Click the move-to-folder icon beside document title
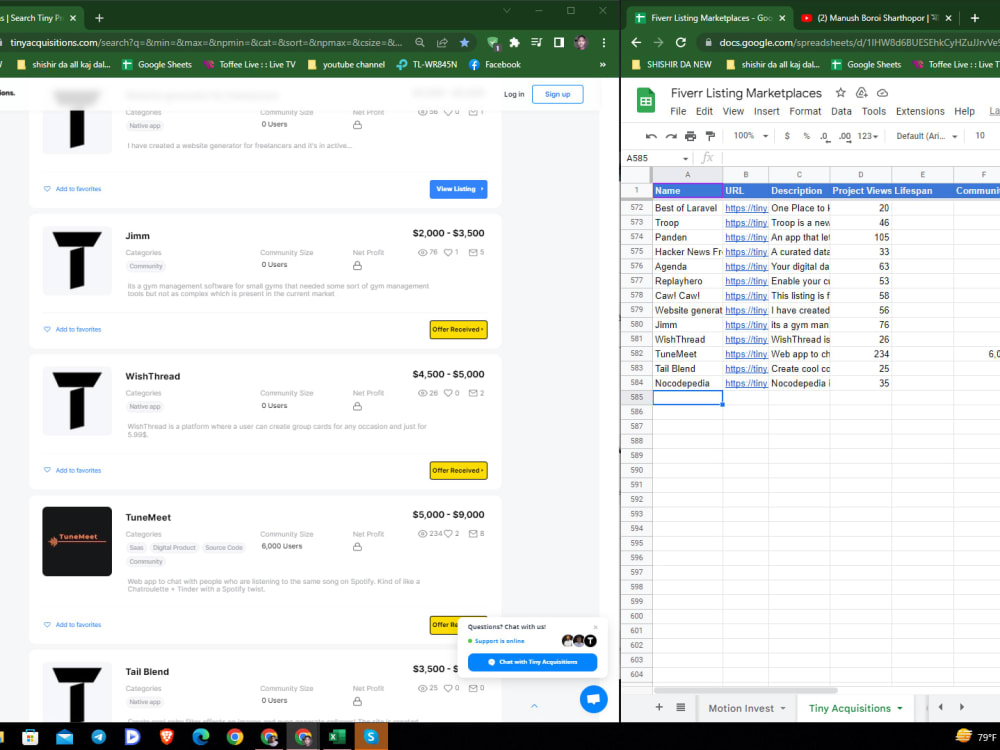1000x750 pixels. pos(862,93)
